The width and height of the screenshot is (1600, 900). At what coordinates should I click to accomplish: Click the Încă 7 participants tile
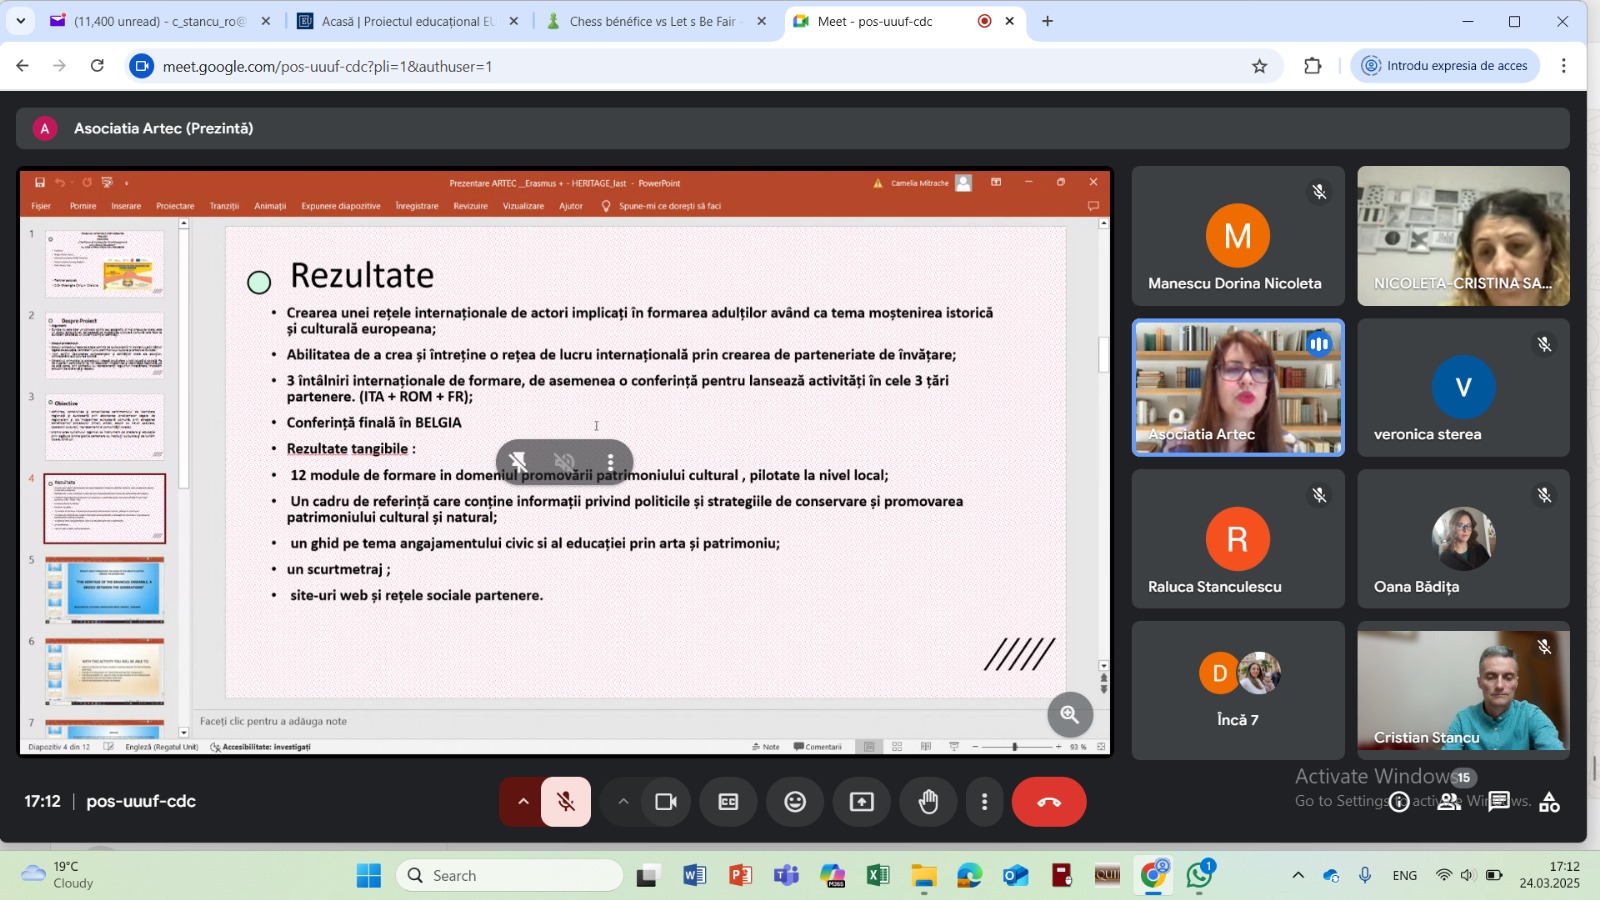tap(1237, 690)
